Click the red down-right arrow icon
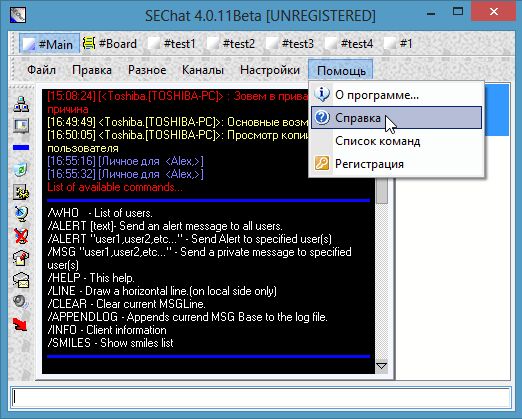 tap(20, 324)
